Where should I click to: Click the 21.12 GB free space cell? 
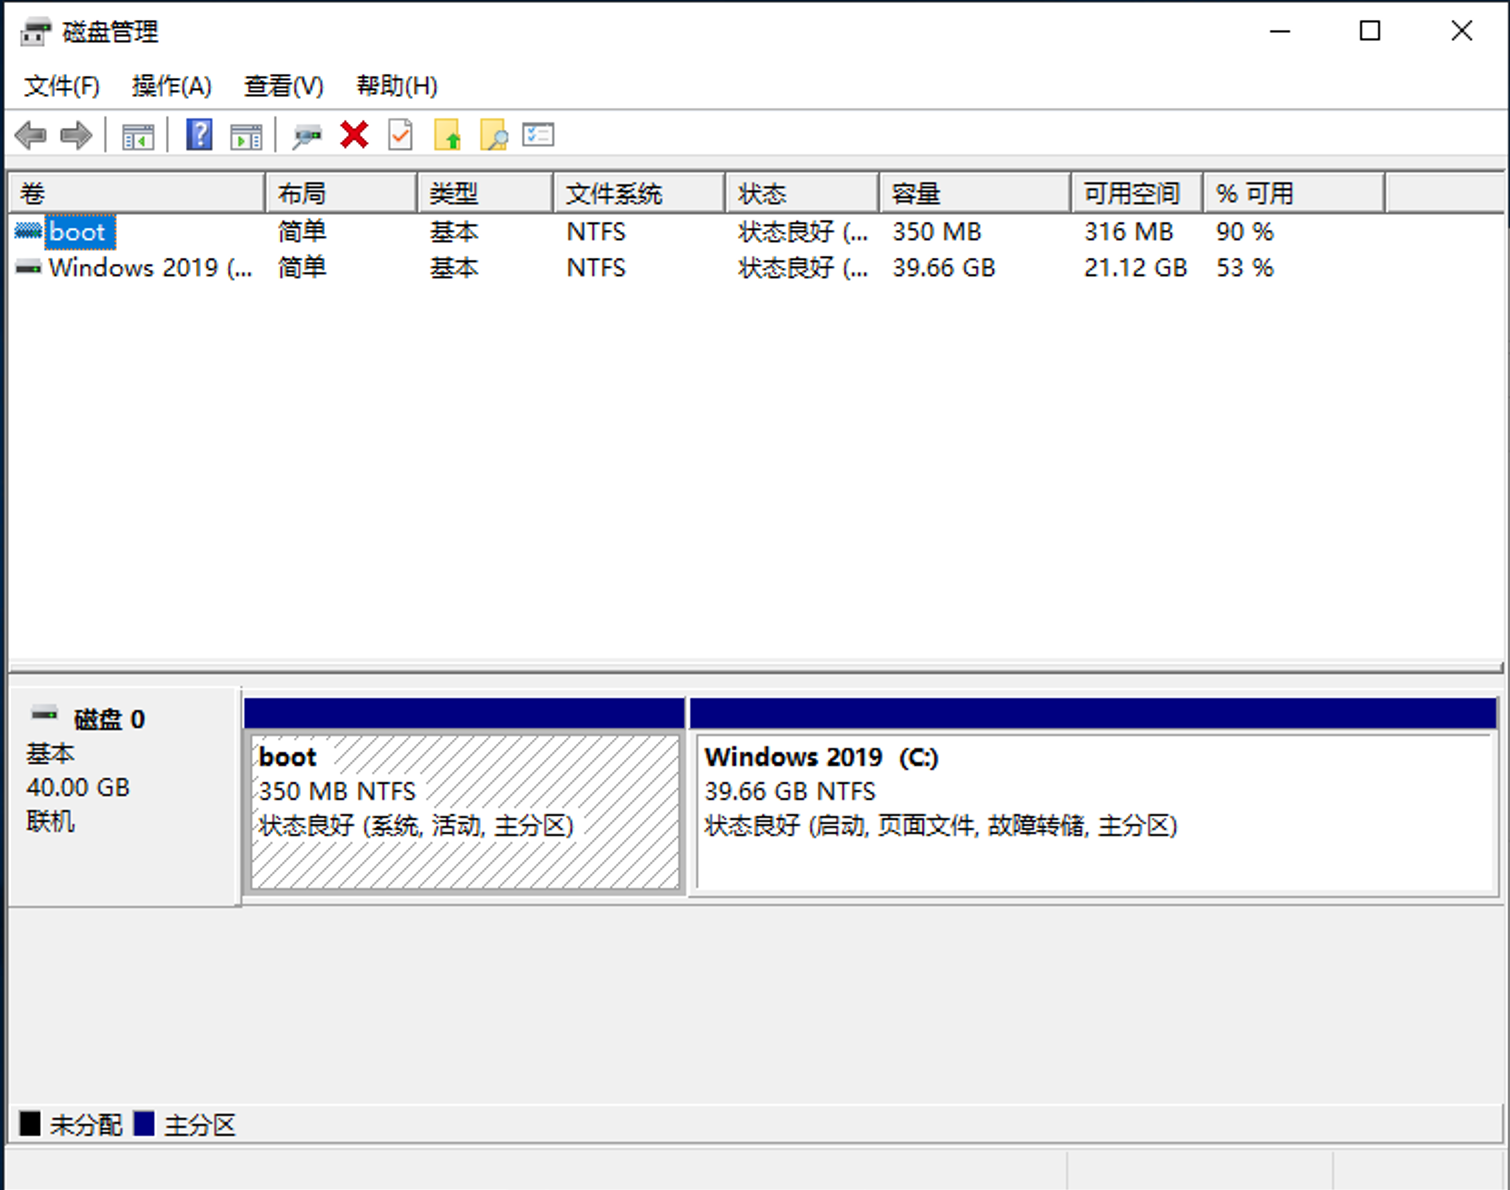[1135, 268]
